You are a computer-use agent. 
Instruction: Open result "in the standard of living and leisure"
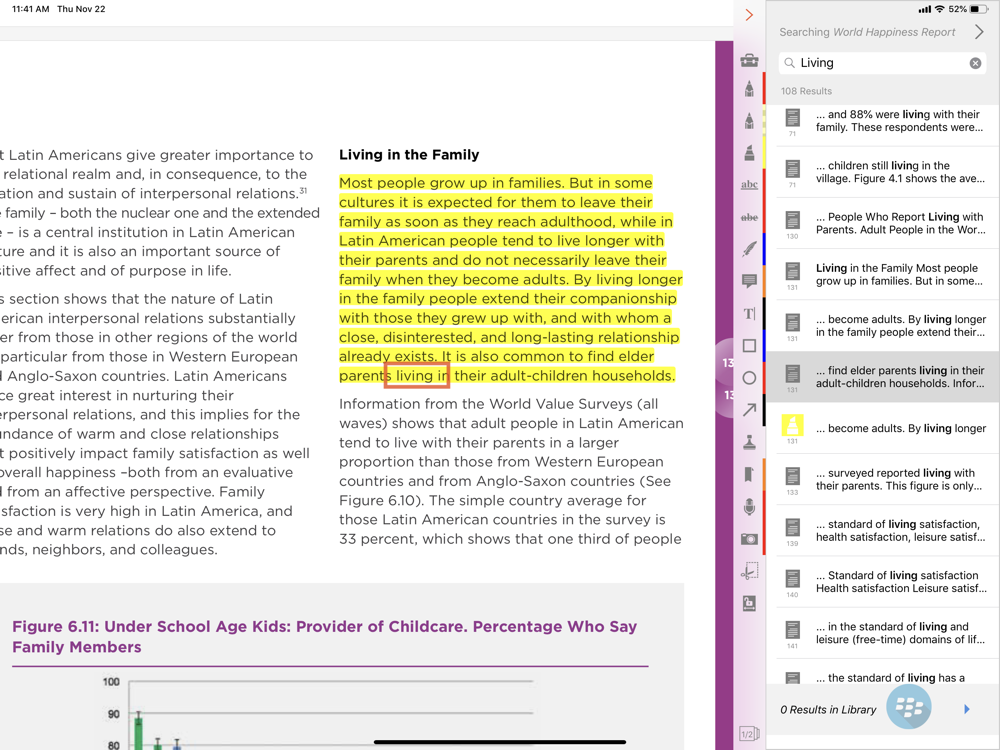[883, 633]
